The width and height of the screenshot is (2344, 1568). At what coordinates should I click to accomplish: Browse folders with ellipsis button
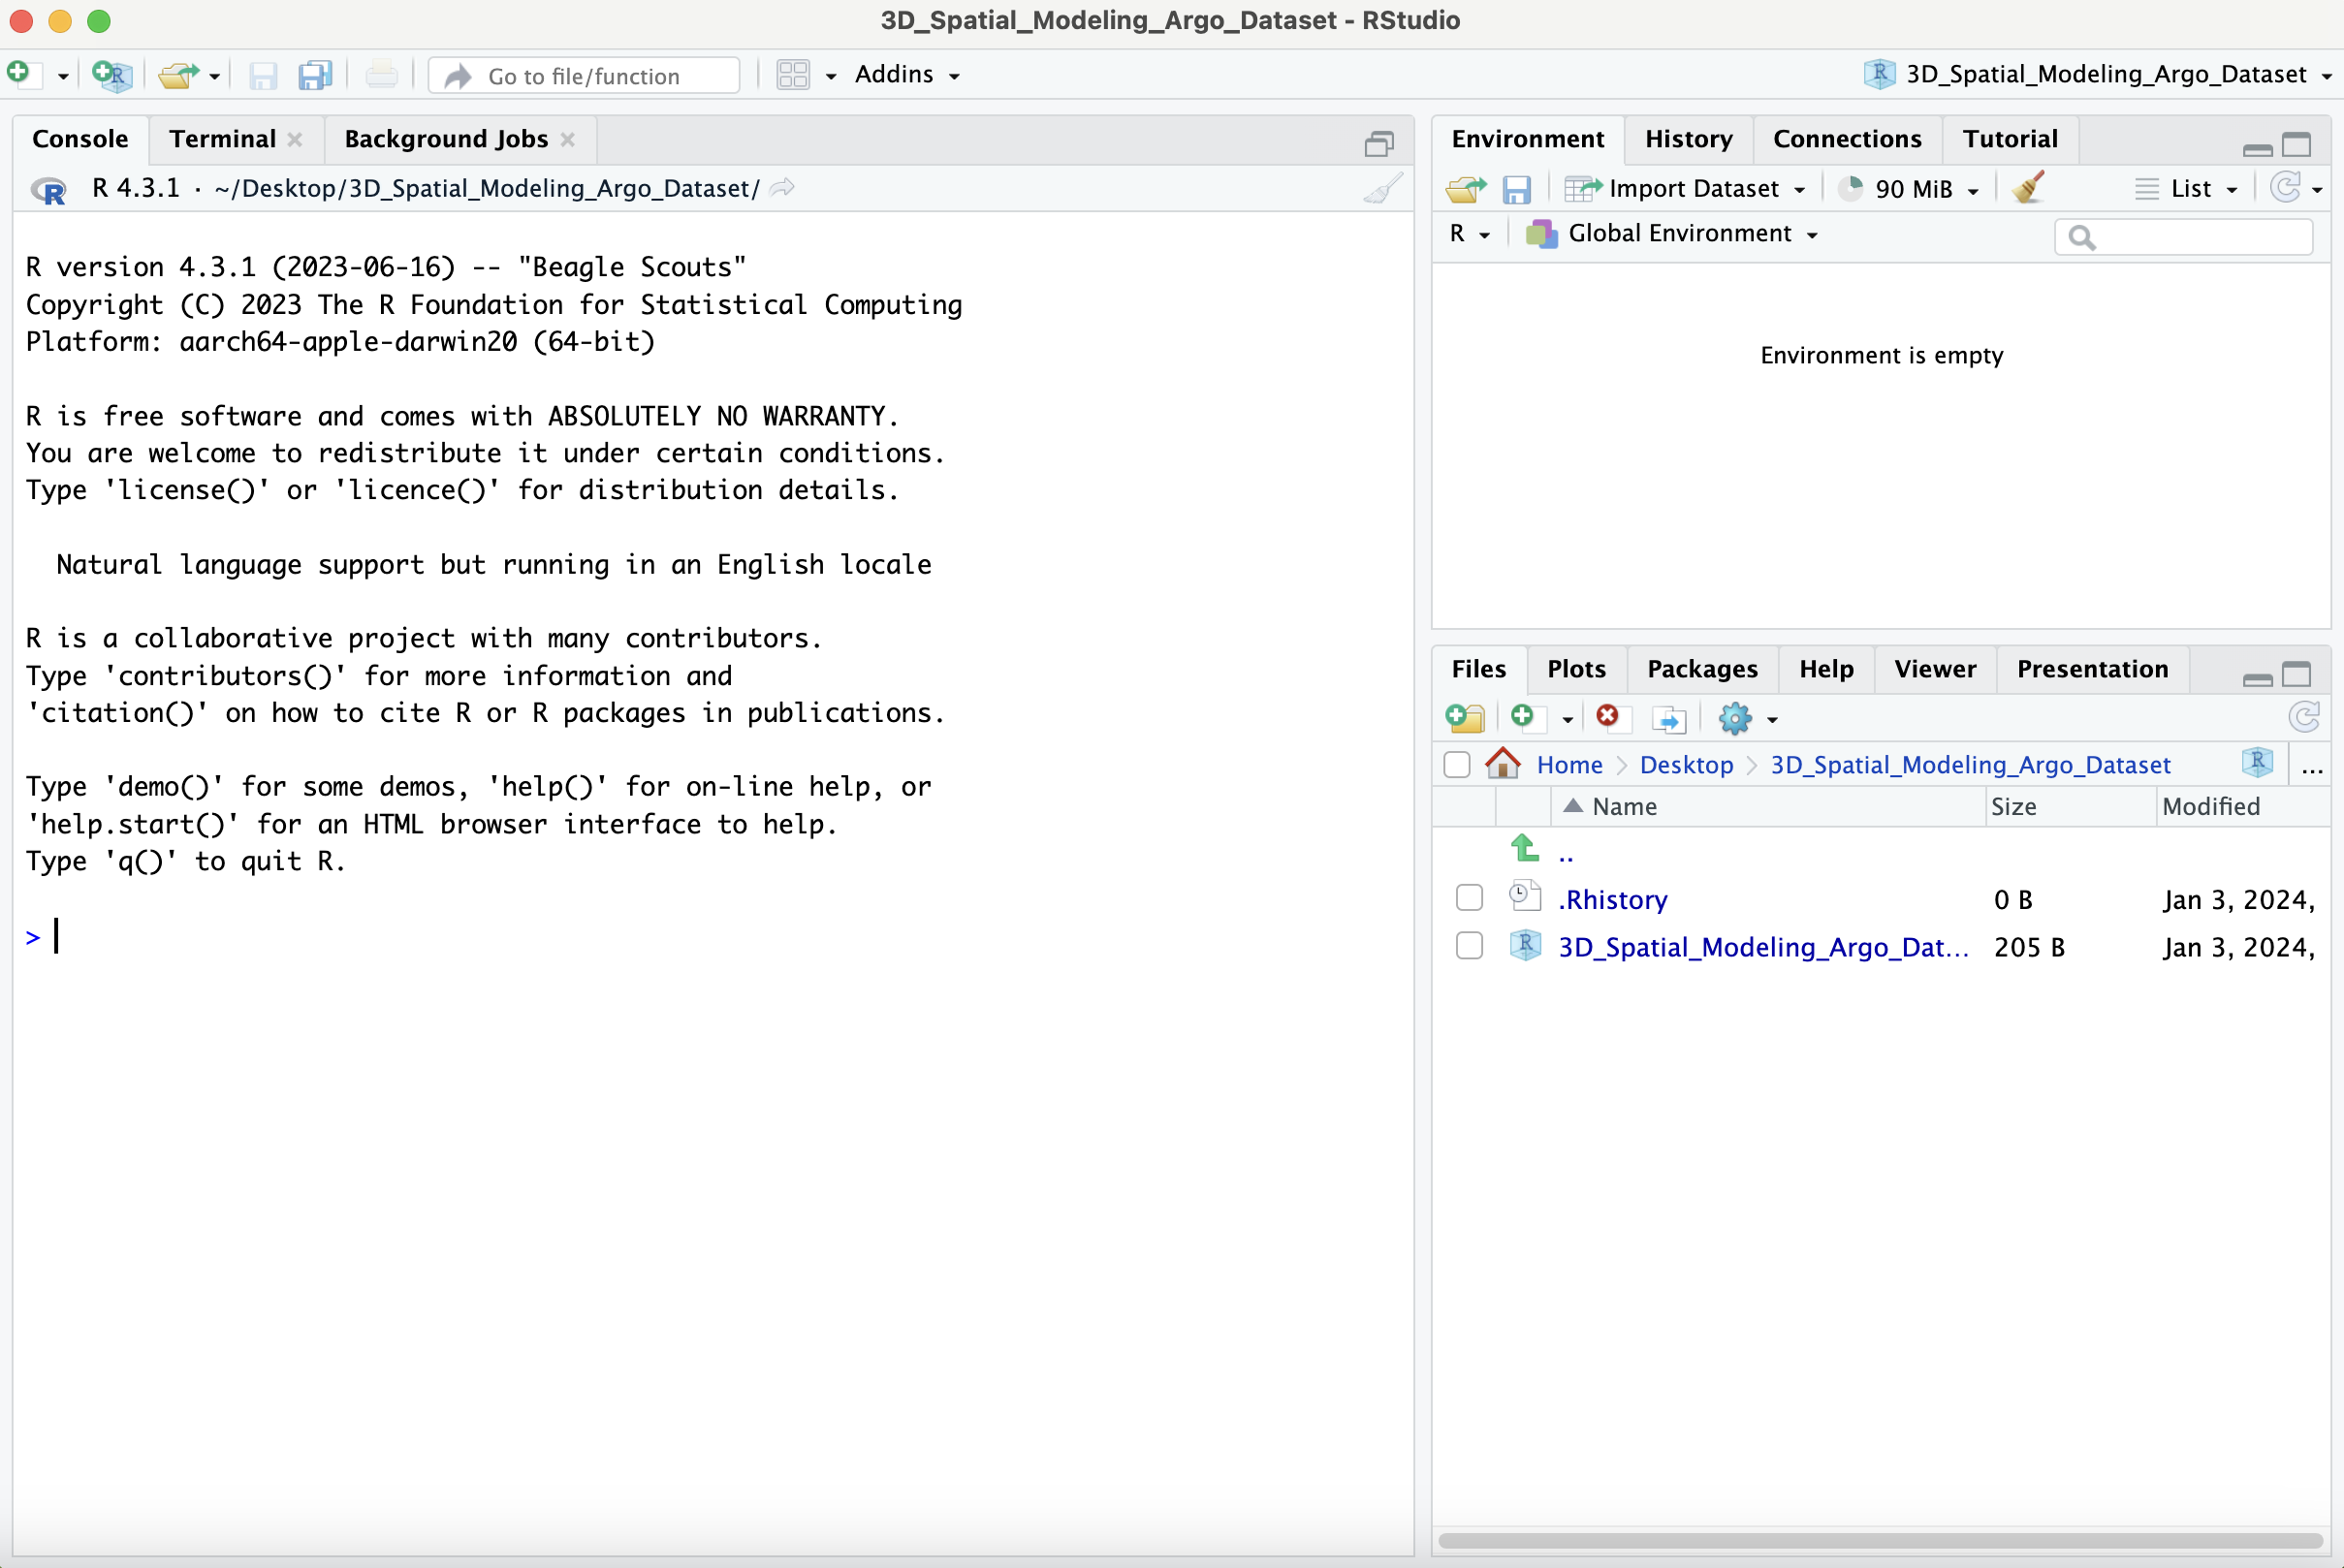pos(2312,768)
